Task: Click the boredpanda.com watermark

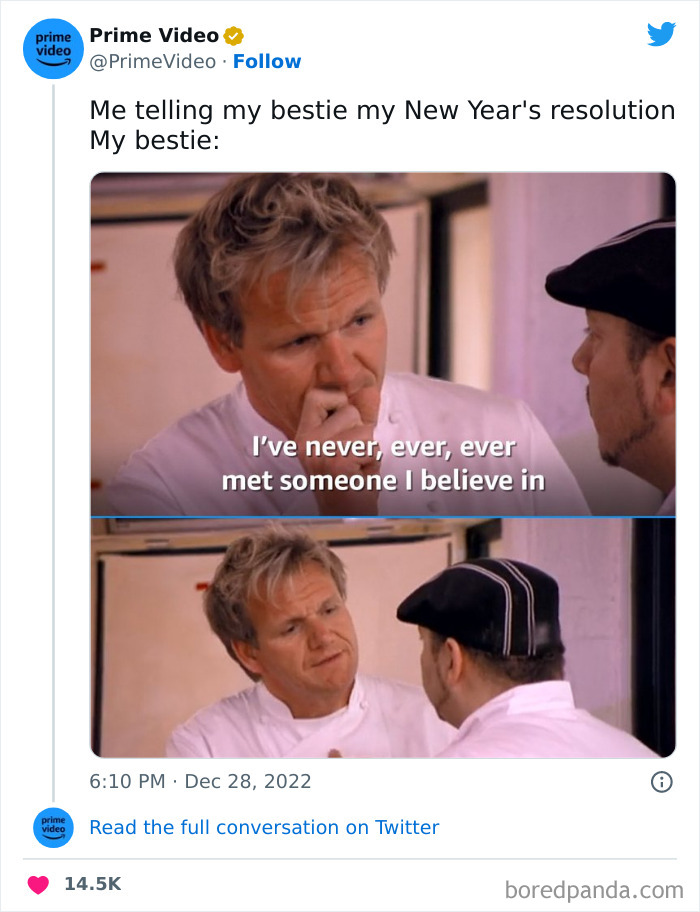Action: pyautogui.click(x=594, y=890)
